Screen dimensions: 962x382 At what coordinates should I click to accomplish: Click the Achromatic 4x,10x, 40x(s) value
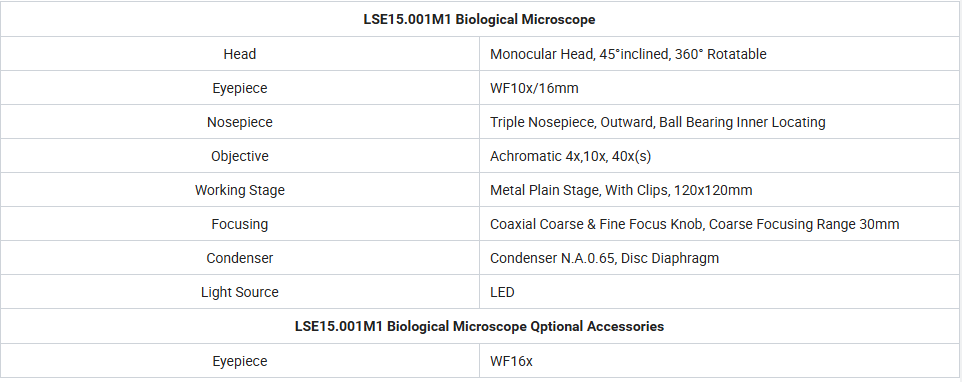pos(571,156)
